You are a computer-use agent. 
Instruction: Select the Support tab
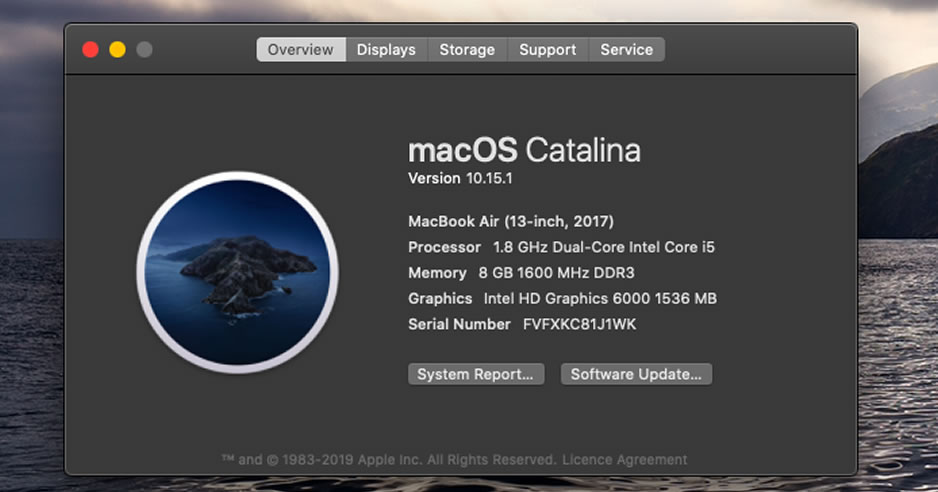coord(548,50)
